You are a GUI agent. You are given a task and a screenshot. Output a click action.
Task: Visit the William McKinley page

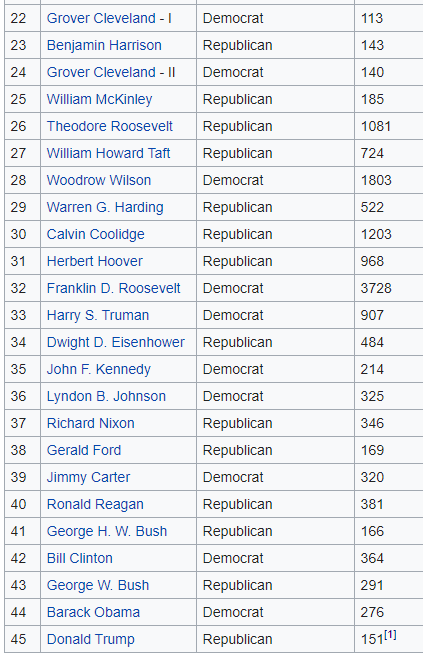pyautogui.click(x=99, y=99)
